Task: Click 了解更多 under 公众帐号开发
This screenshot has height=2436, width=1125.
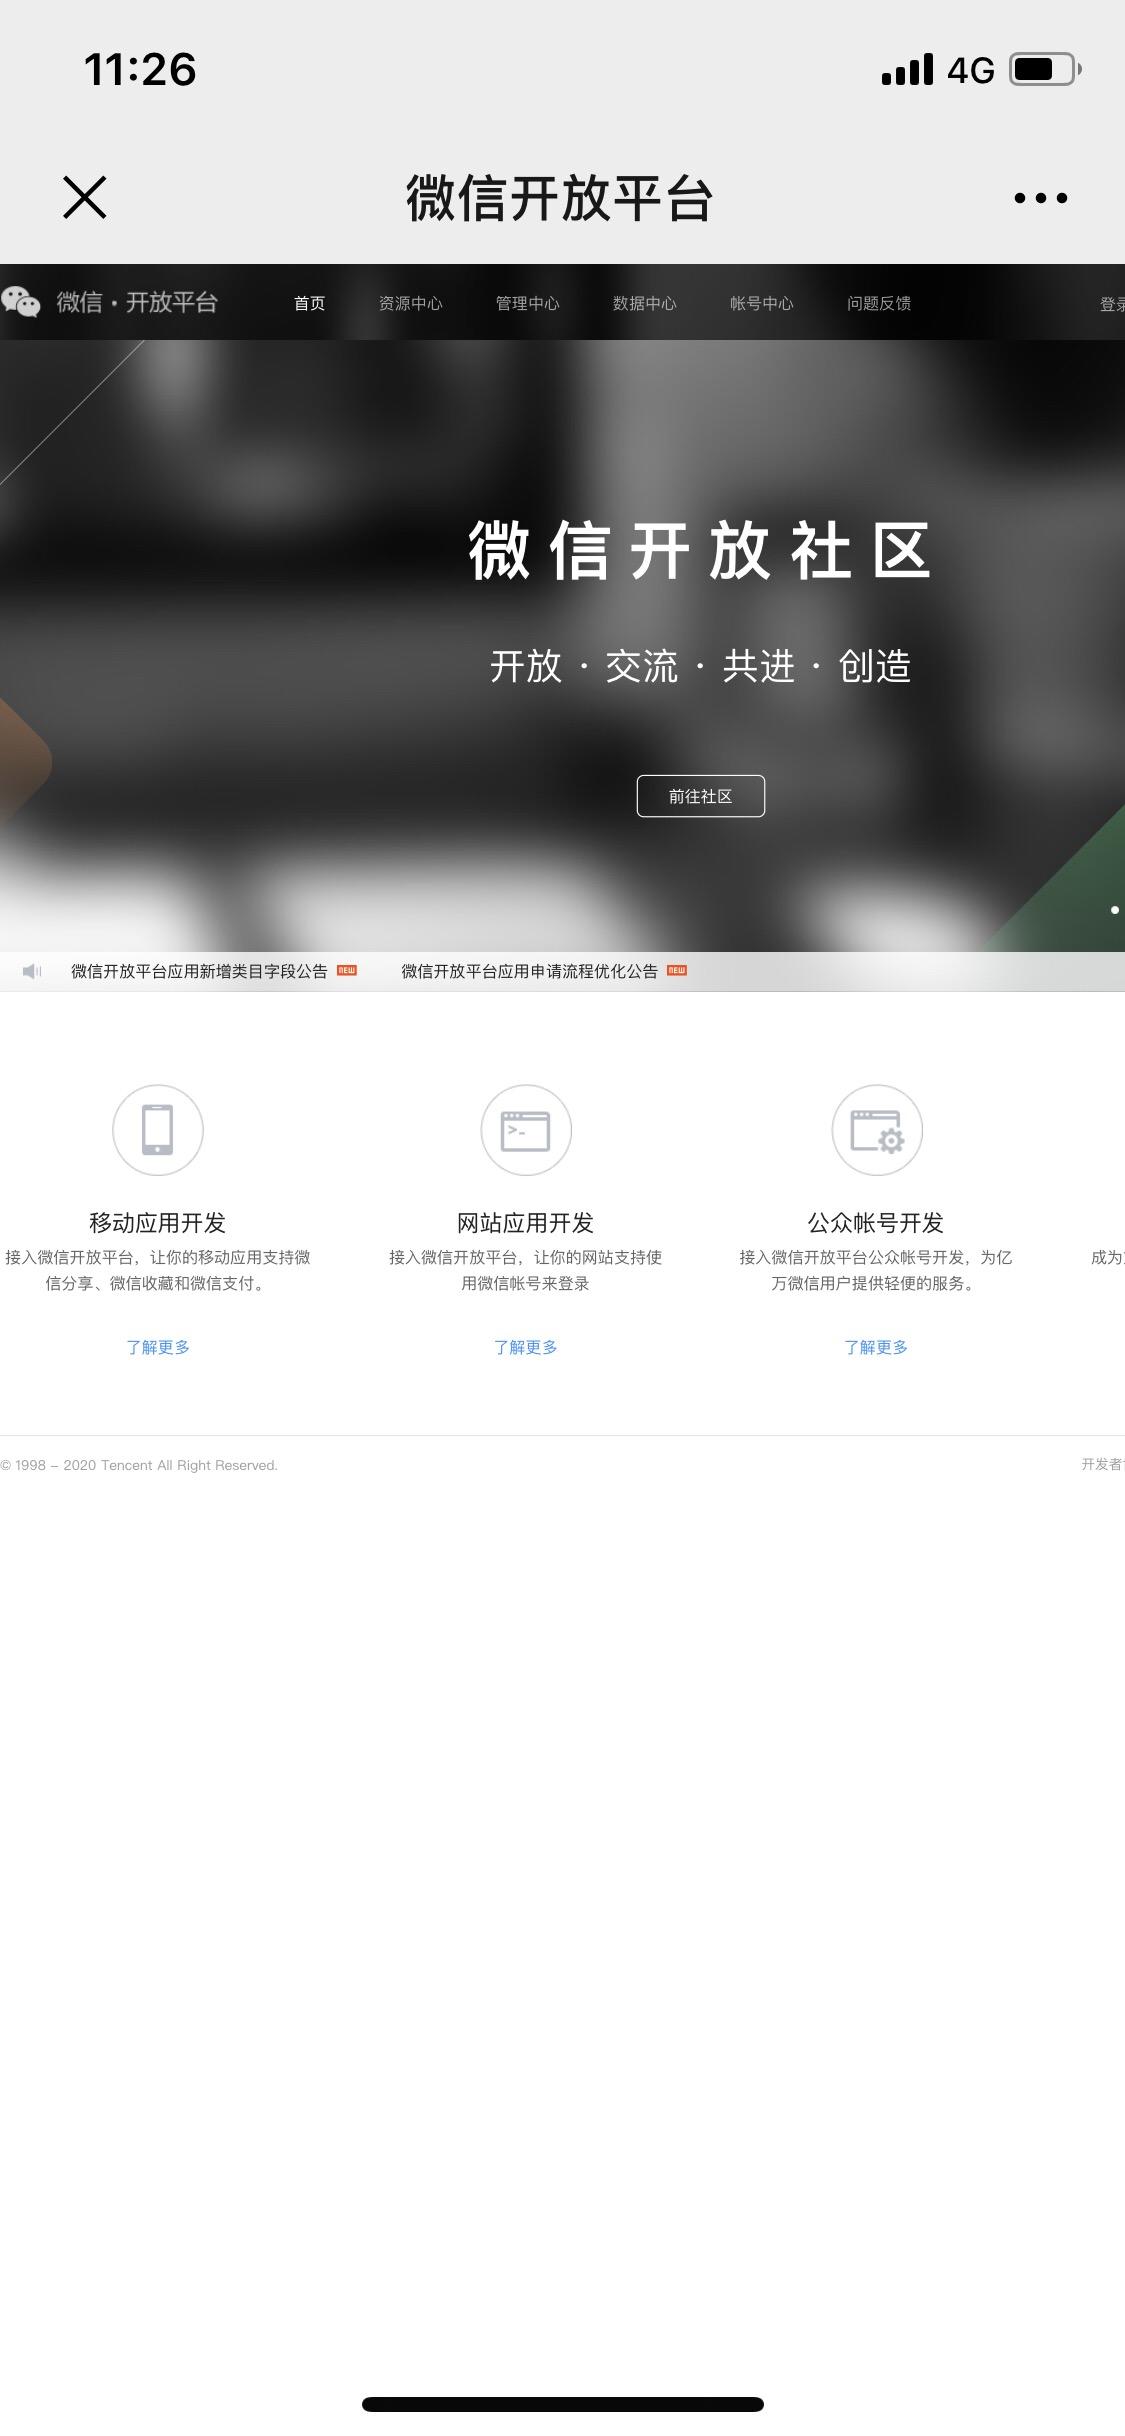Action: click(876, 1347)
